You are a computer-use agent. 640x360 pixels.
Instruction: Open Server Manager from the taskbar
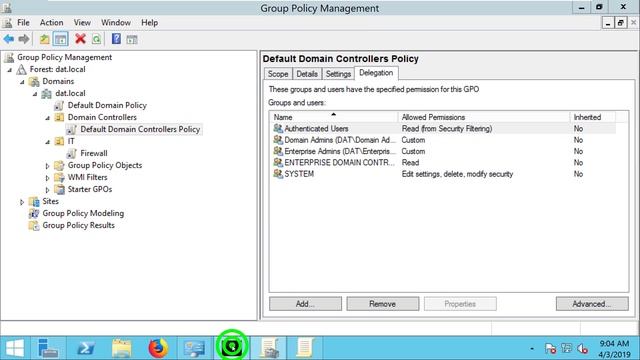[x=48, y=348]
